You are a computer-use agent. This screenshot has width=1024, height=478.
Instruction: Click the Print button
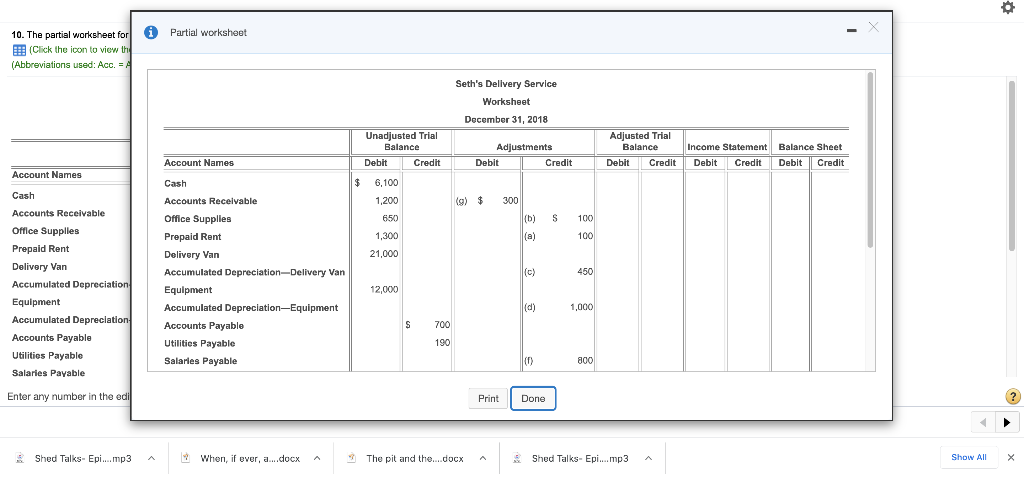click(x=488, y=398)
